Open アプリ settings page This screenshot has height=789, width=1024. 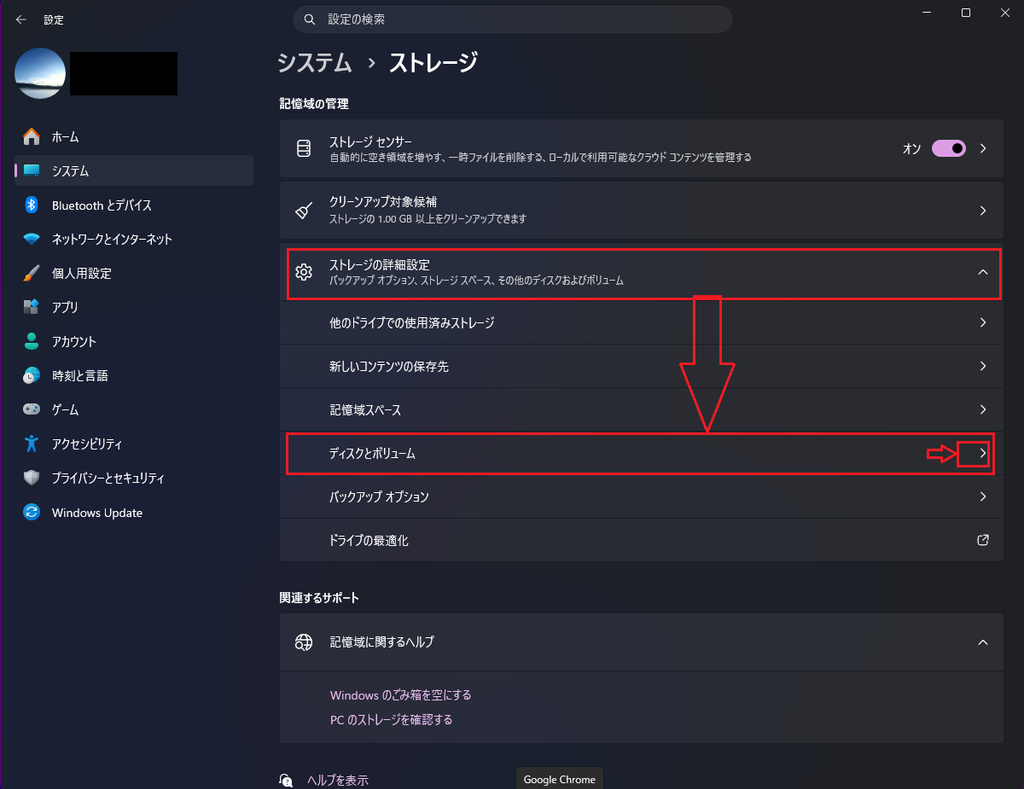(134, 307)
